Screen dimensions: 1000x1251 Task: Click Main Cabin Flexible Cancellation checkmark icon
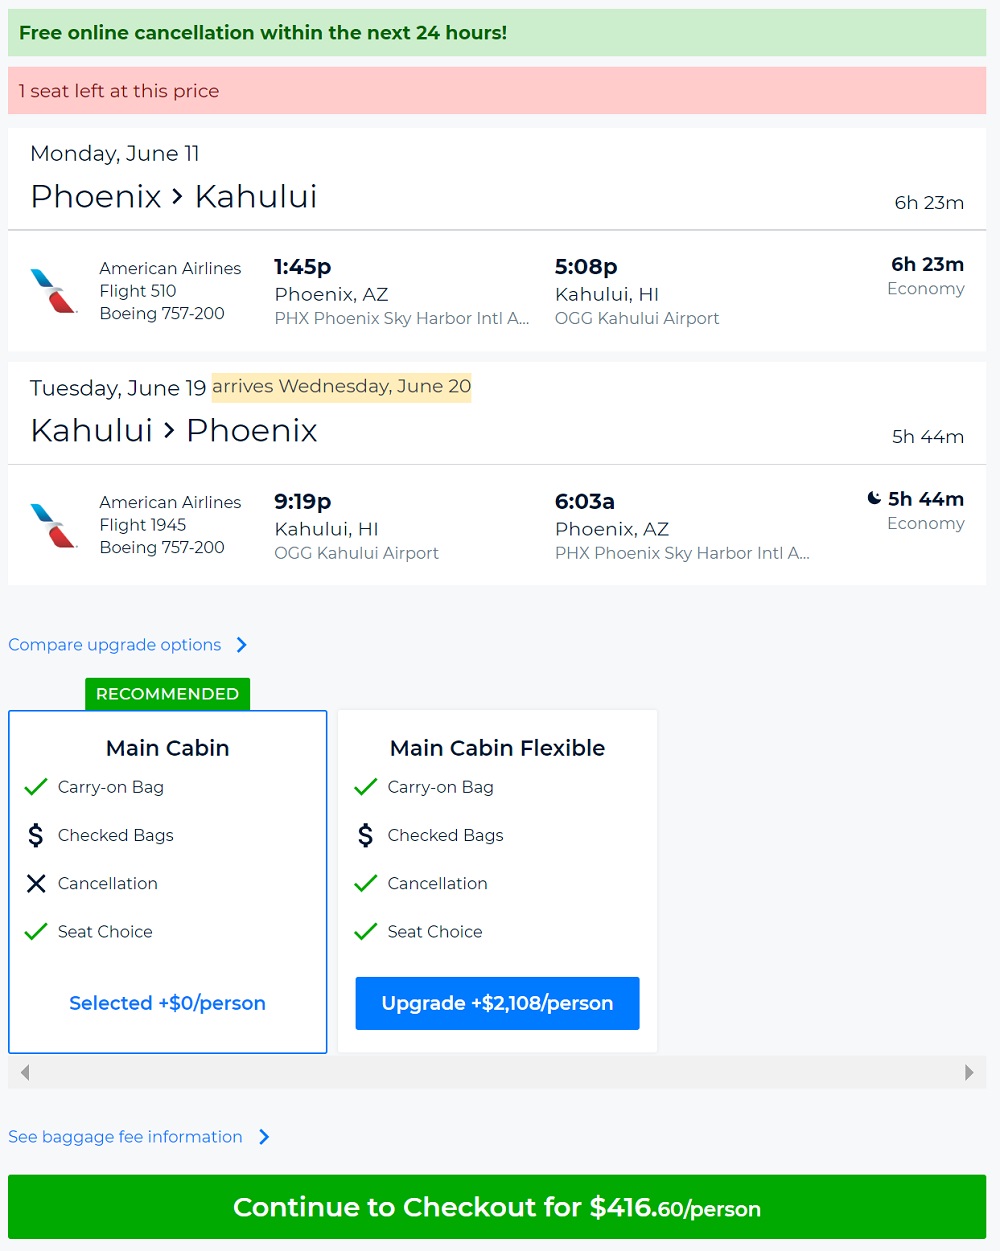pos(366,883)
